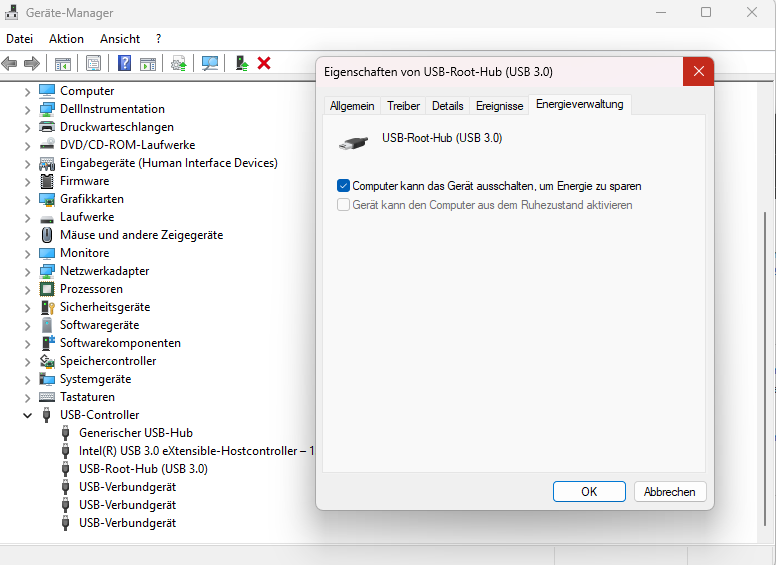Viewport: 776px width, 565px height.
Task: Expand the Firmware category
Action: [x=27, y=182]
